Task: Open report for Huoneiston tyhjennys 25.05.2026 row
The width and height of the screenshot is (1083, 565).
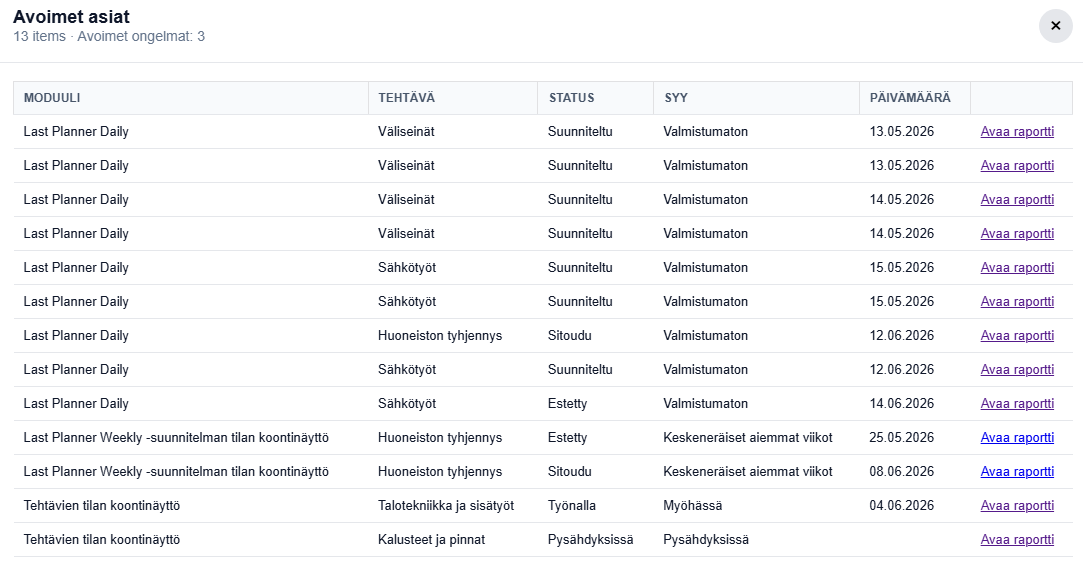Action: pyautogui.click(x=1017, y=437)
